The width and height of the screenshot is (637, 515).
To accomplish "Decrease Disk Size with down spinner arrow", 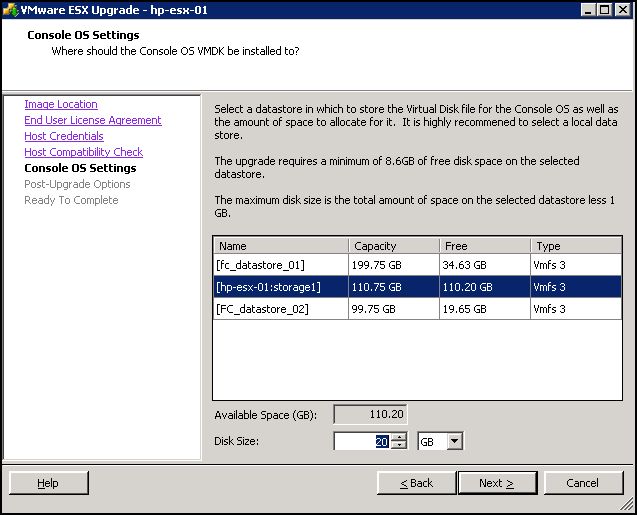I will pyautogui.click(x=399, y=445).
